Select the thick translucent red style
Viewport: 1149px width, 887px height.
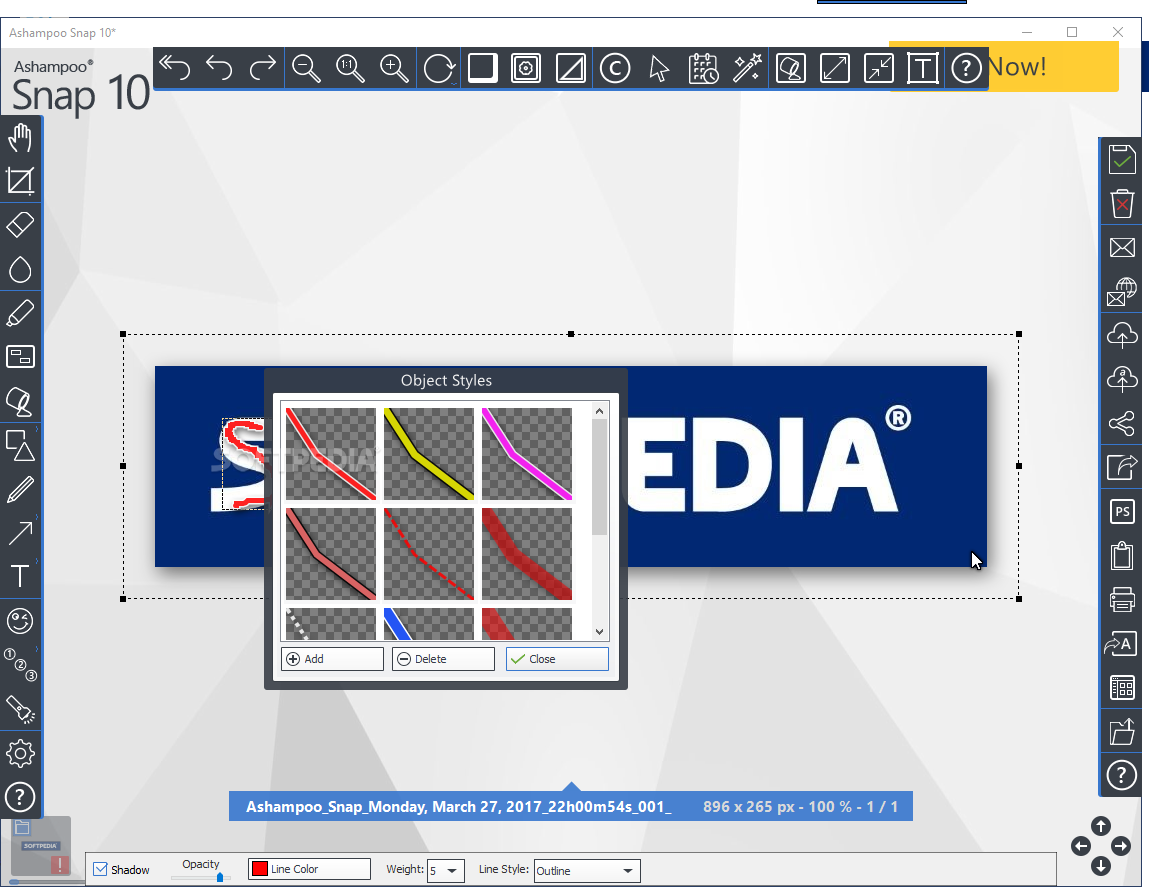pos(527,553)
